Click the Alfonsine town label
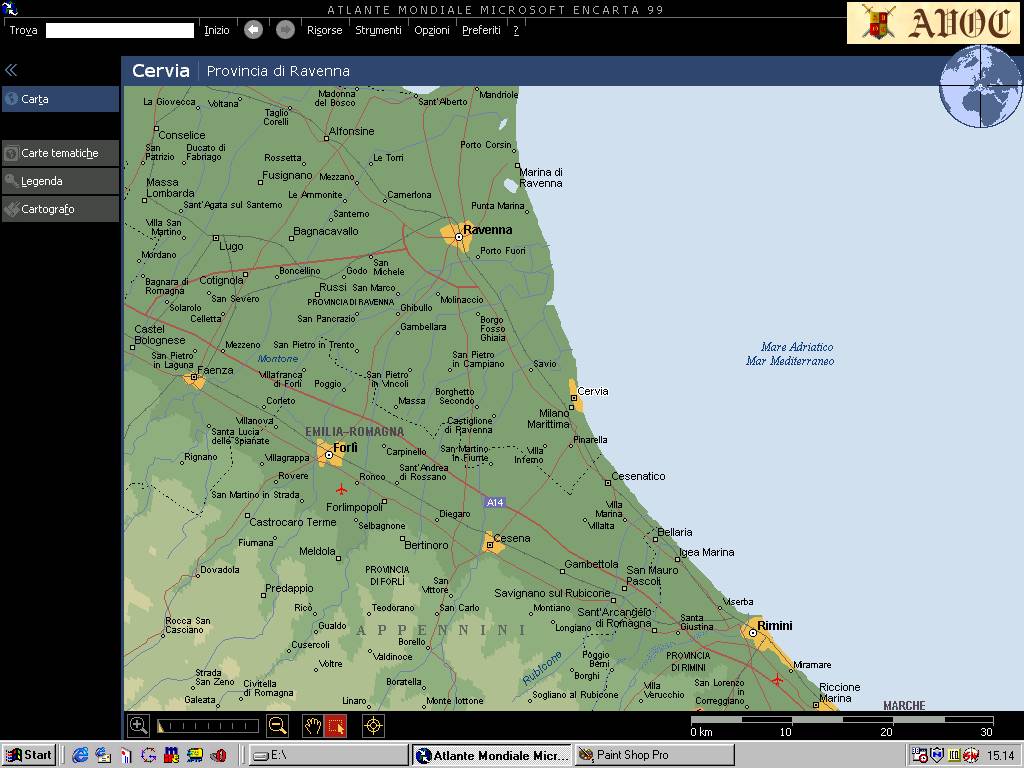Viewport: 1024px width, 768px height. point(351,131)
